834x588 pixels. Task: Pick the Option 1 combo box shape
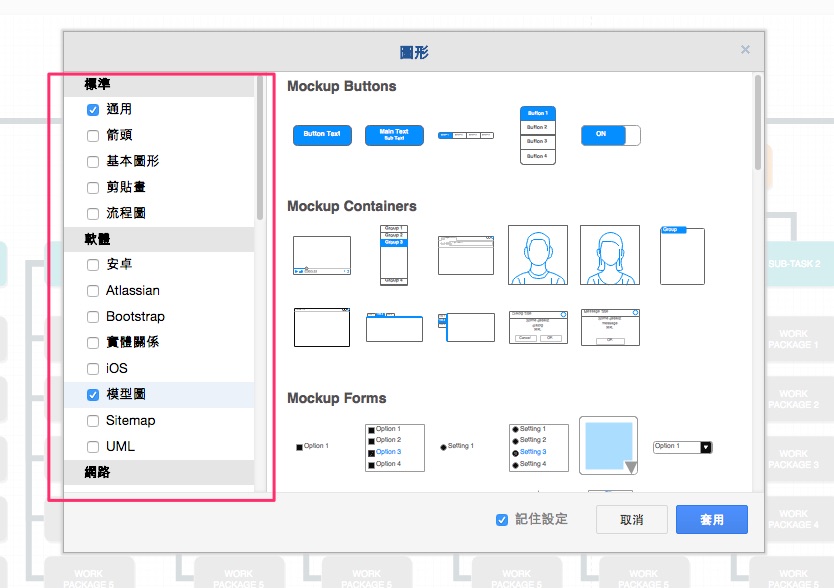pyautogui.click(x=682, y=447)
